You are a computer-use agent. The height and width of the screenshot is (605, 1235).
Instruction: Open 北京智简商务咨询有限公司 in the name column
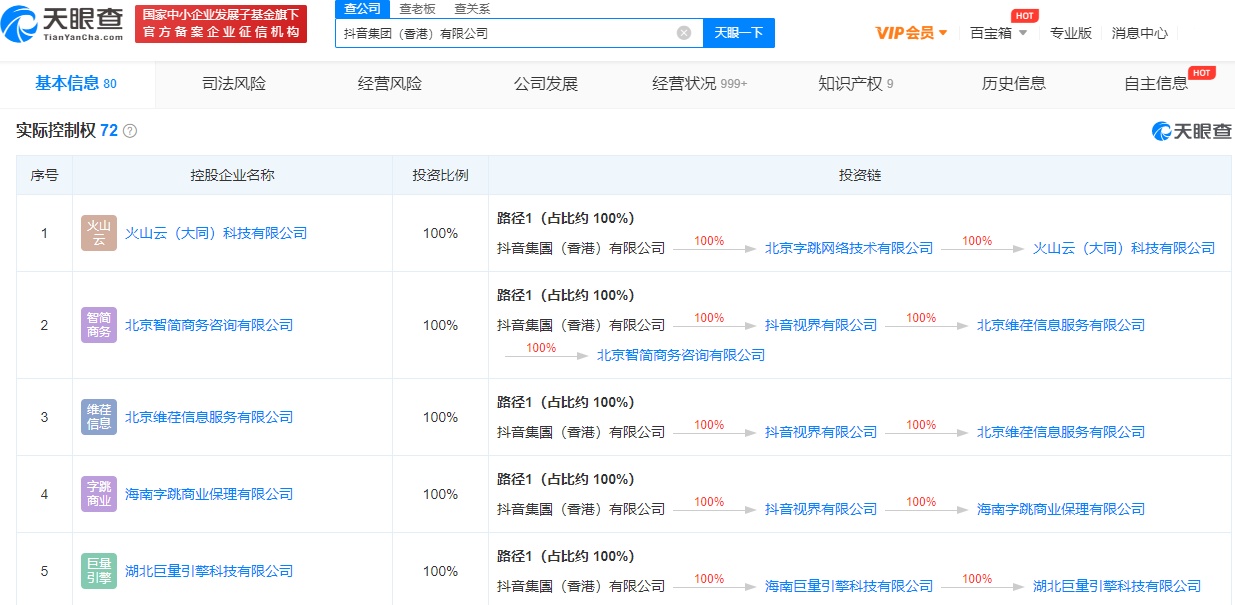click(209, 325)
